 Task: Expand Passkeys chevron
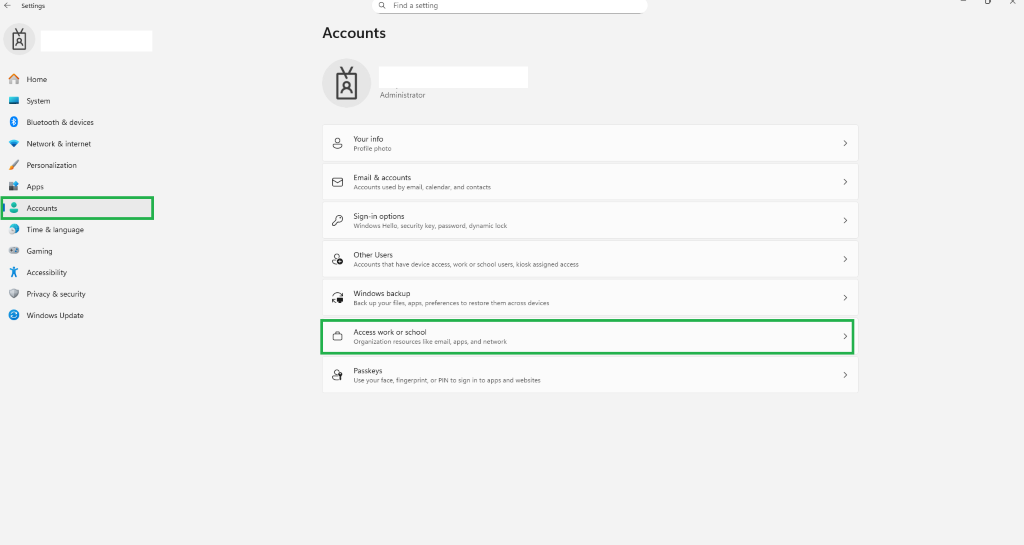(x=845, y=375)
